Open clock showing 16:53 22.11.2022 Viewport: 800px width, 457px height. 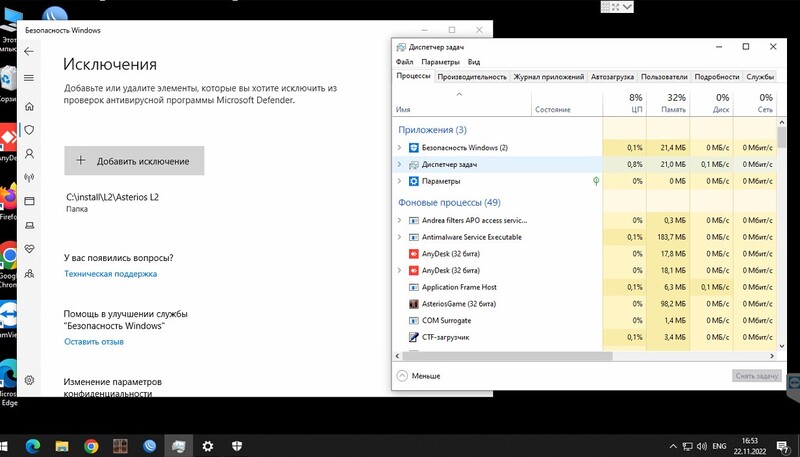pos(749,446)
